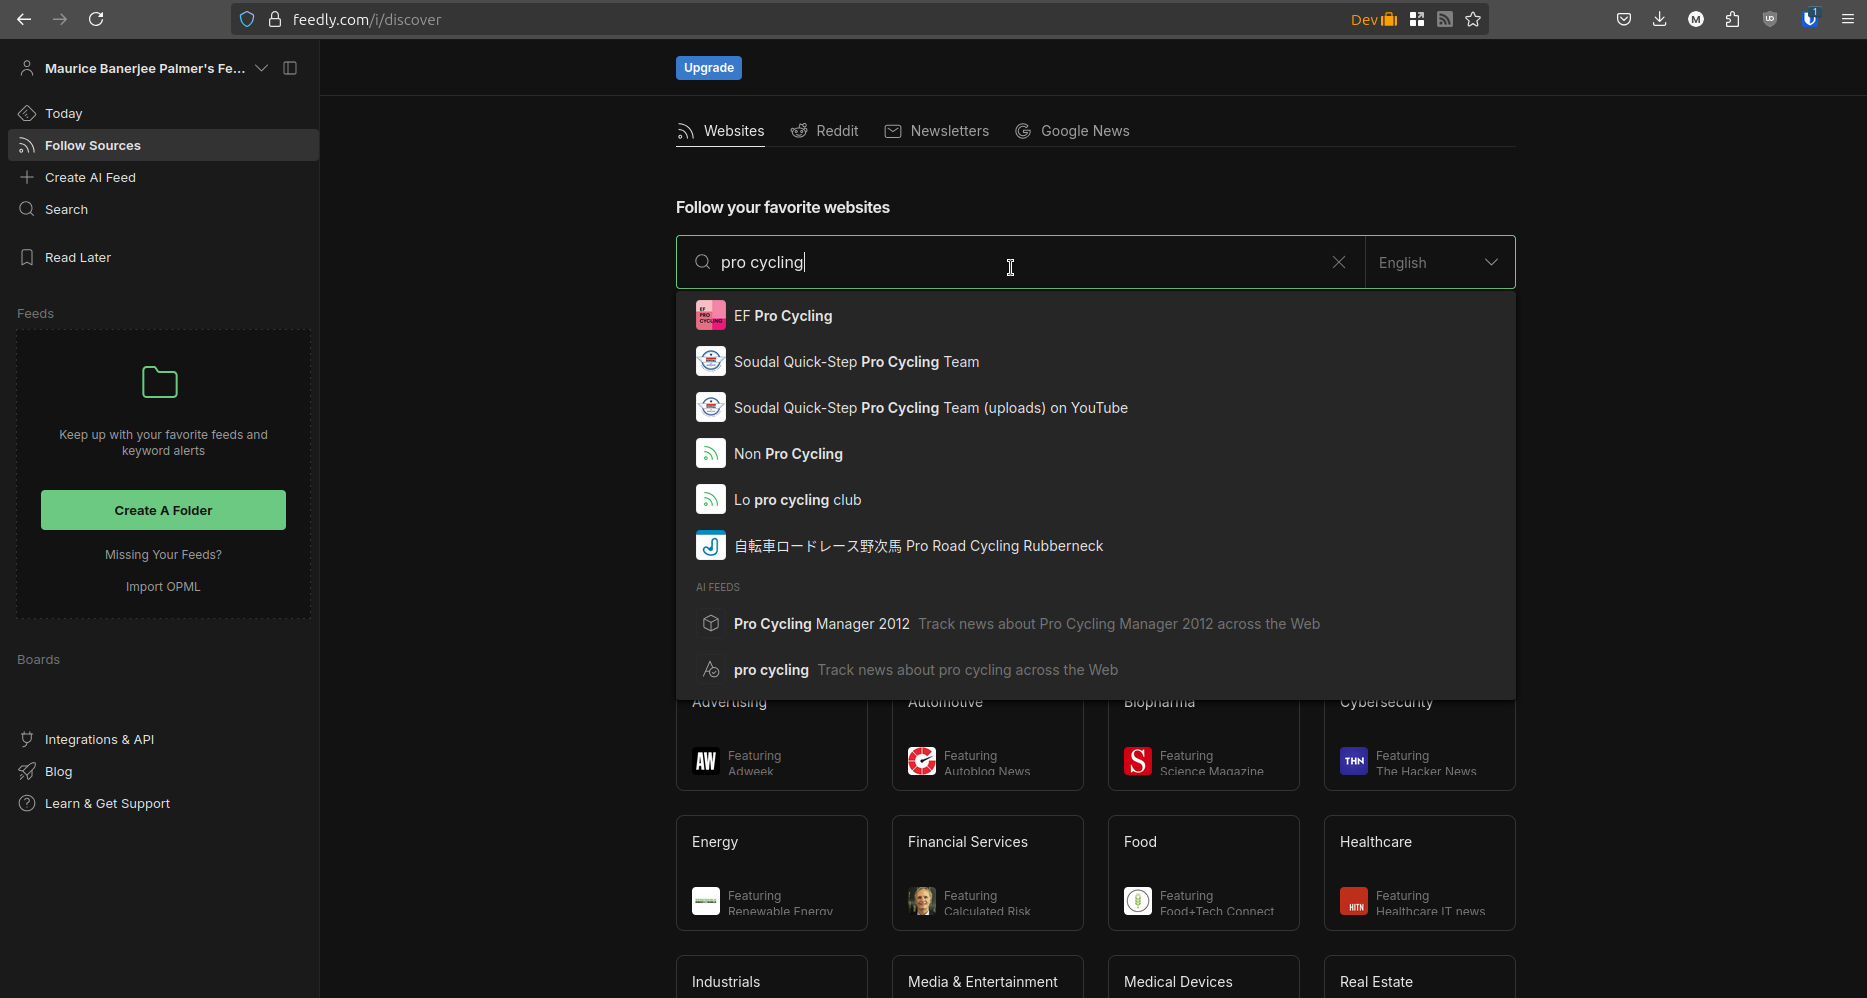Screen dimensions: 1867x998
Task: Bookmark the page with star icon
Action: (x=1473, y=19)
